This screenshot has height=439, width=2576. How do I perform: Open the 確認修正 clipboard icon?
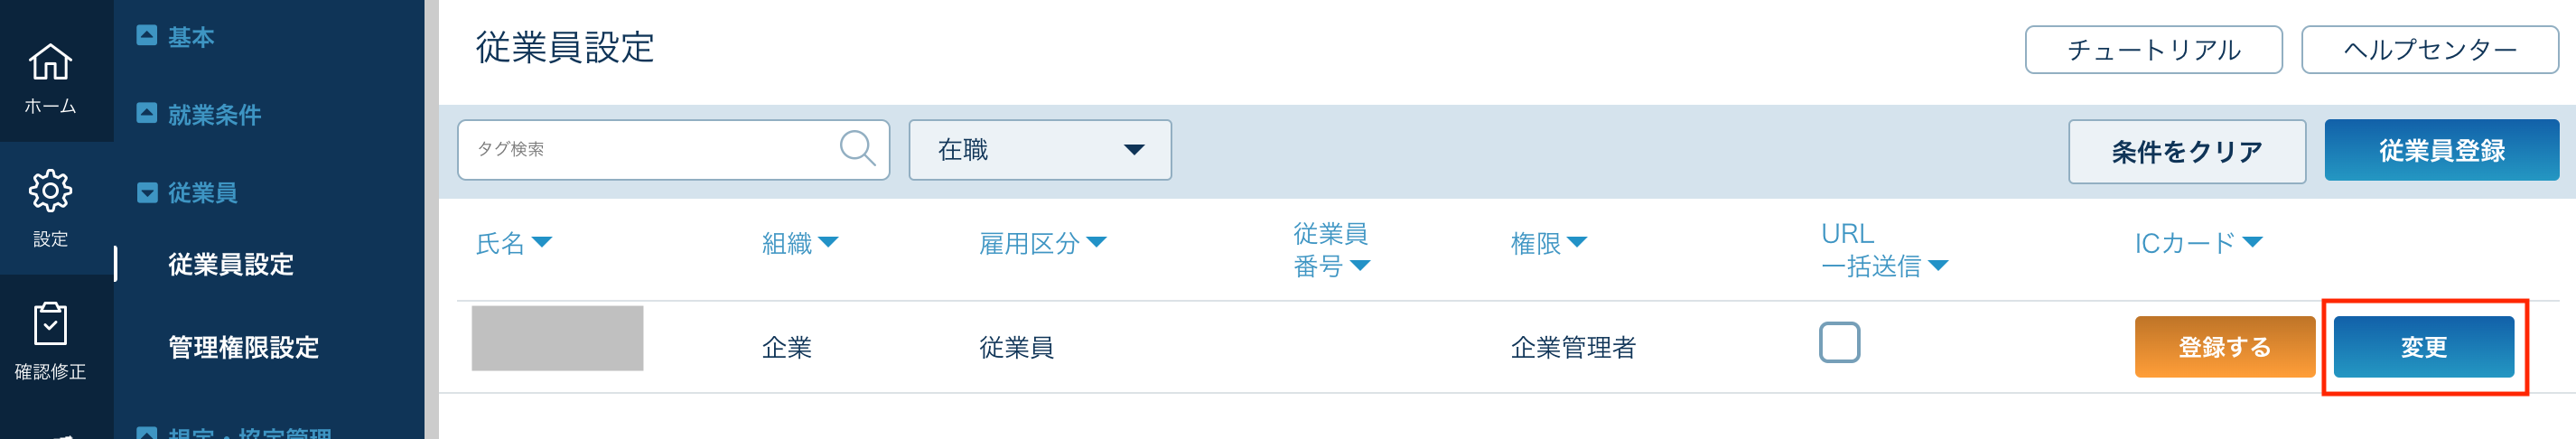click(50, 324)
